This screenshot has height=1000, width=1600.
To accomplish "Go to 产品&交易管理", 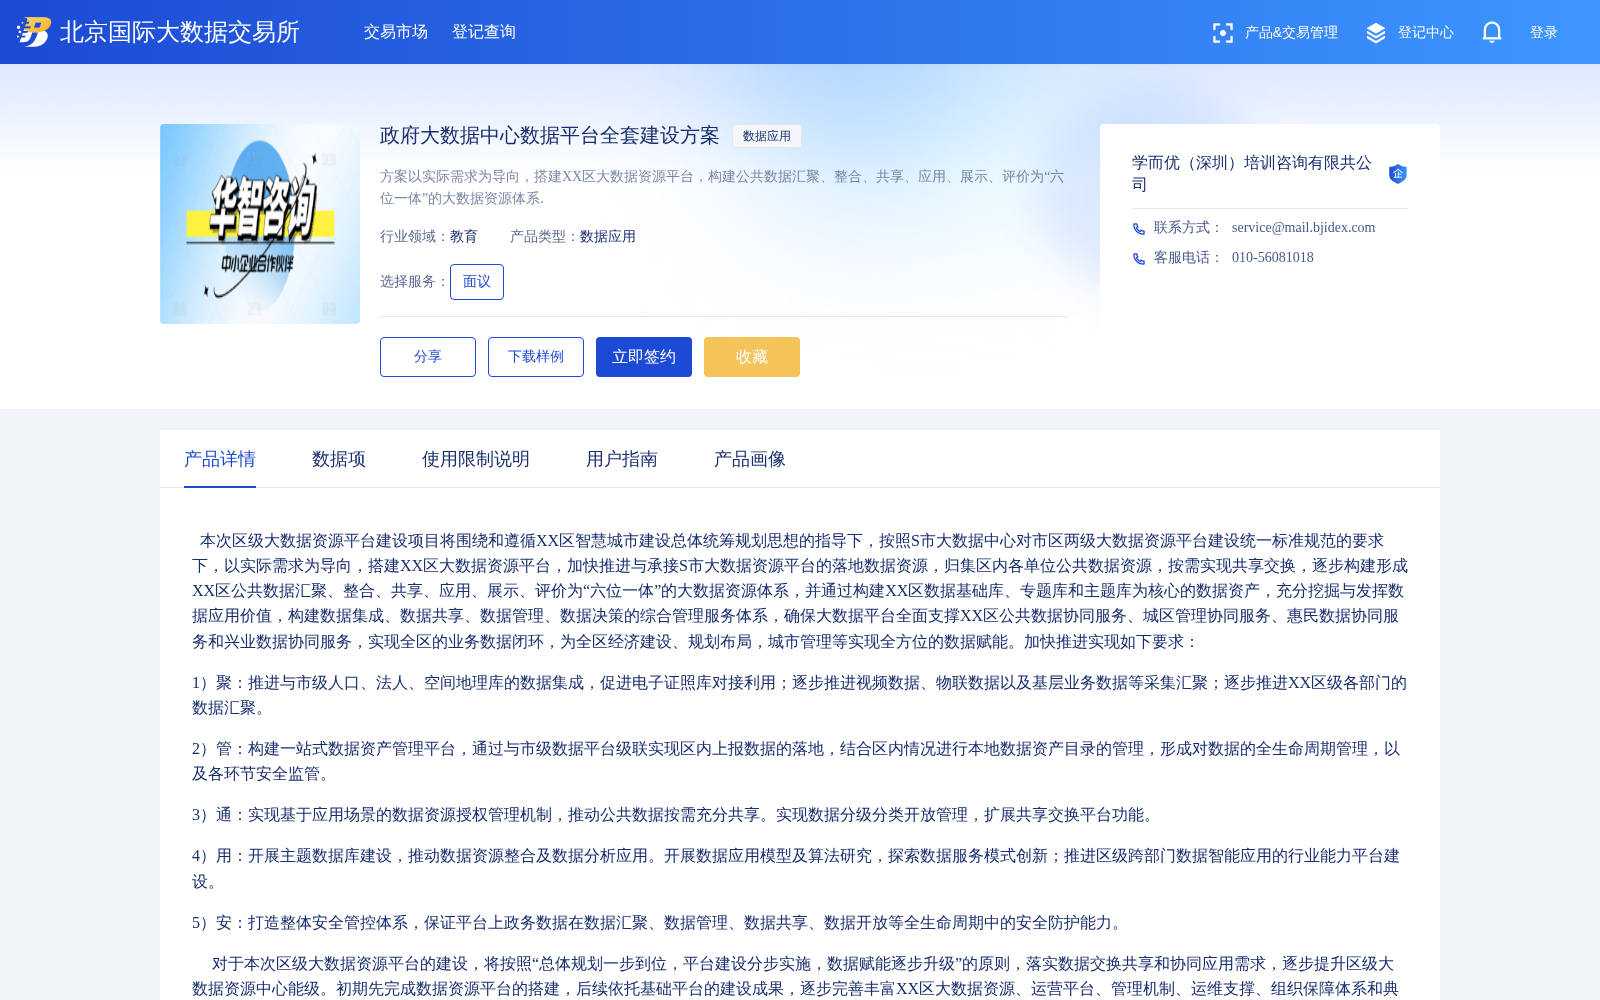I will coord(1291,33).
